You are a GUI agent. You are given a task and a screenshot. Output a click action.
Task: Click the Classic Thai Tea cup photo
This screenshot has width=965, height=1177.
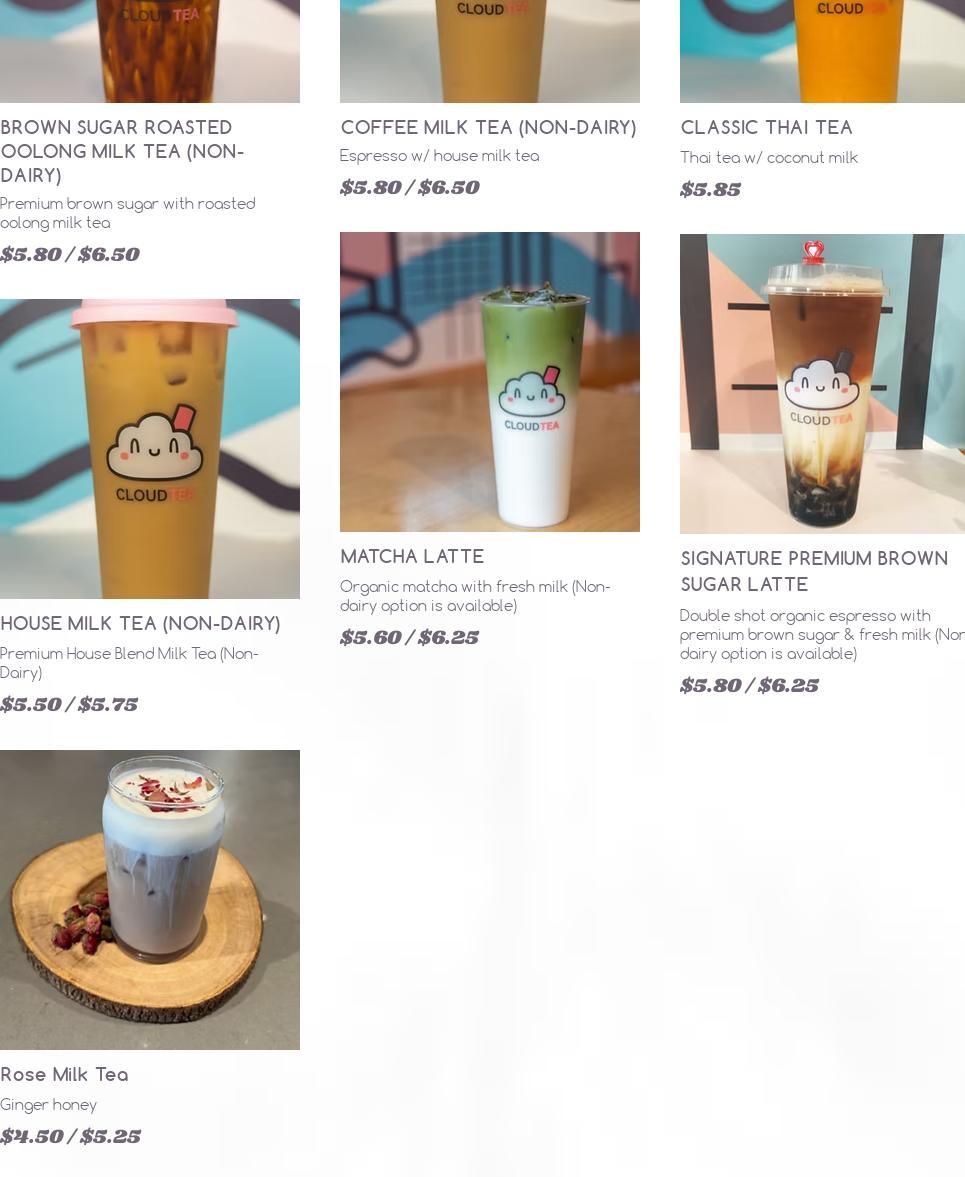point(822,51)
